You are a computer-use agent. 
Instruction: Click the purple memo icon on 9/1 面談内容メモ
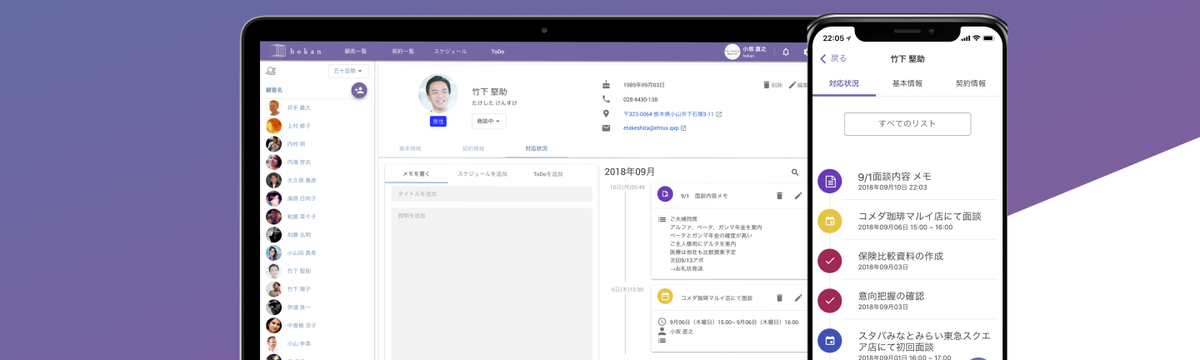point(665,195)
